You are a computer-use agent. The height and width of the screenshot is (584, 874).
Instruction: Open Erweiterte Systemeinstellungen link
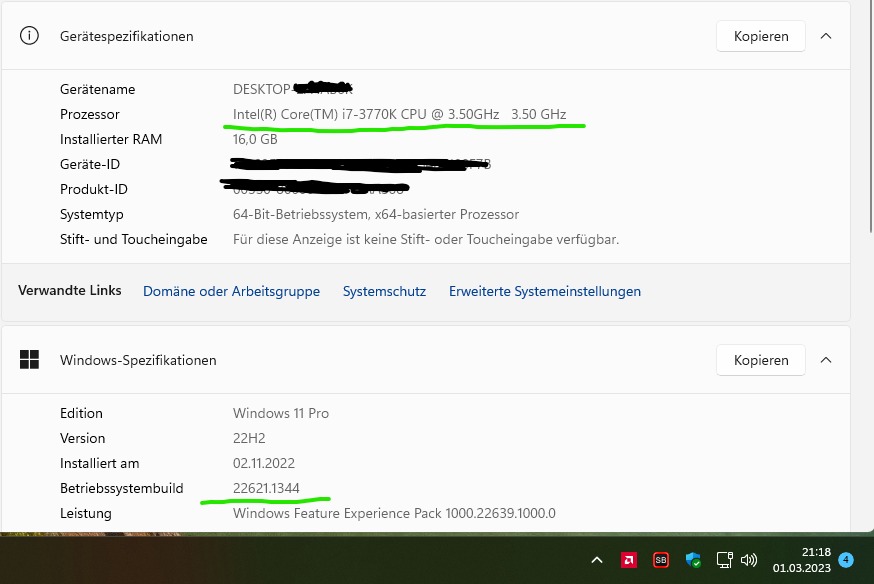[x=545, y=291]
